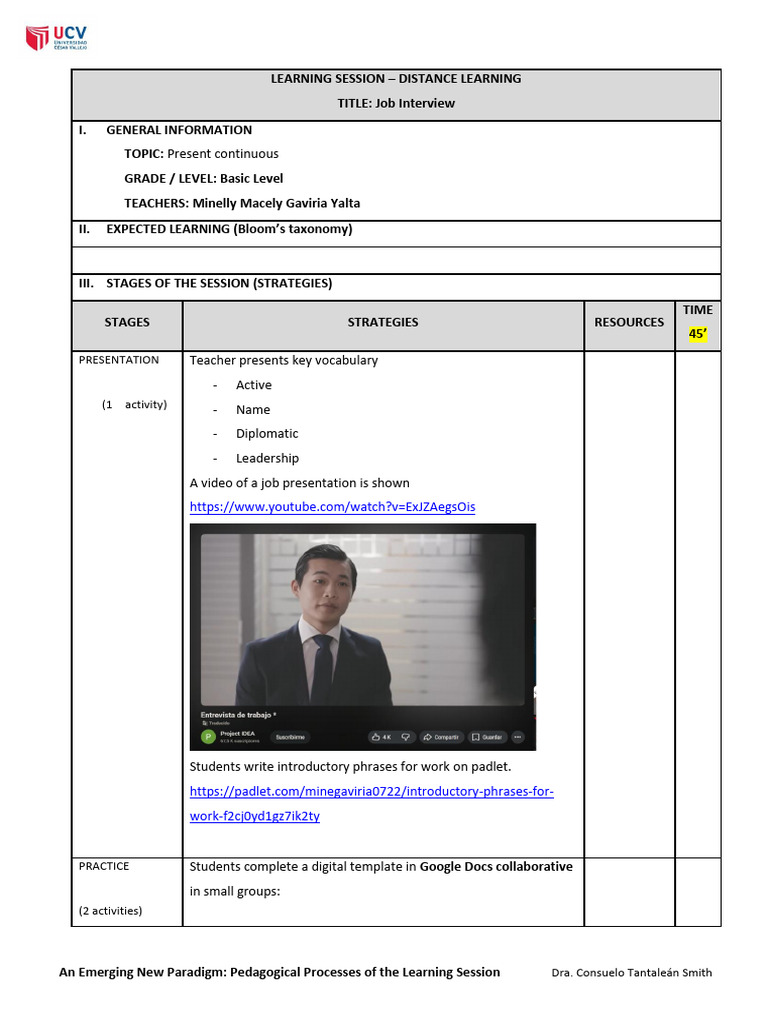
Task: Open the padlet introductory-phrases-for-work link
Action: pos(372,803)
